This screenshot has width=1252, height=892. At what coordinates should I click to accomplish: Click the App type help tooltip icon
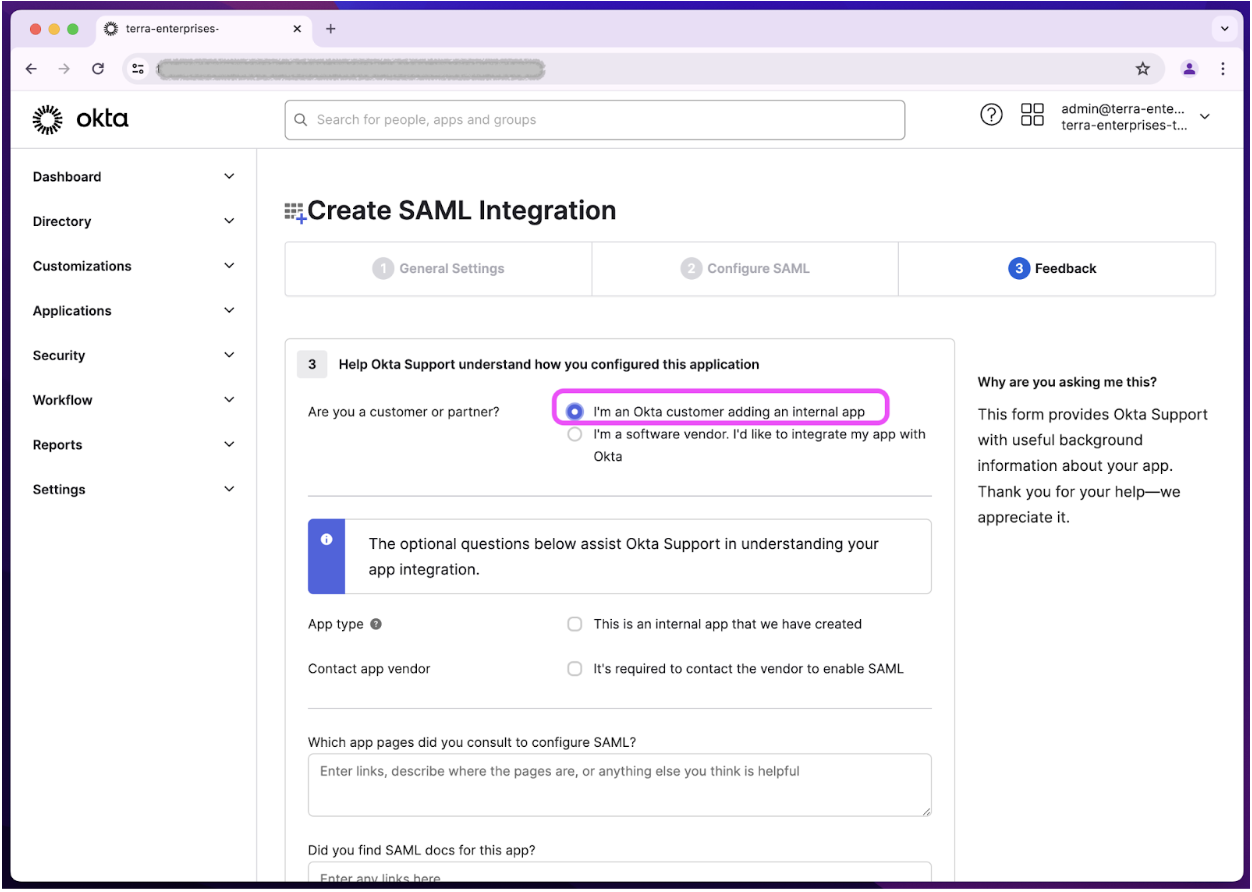(x=376, y=624)
